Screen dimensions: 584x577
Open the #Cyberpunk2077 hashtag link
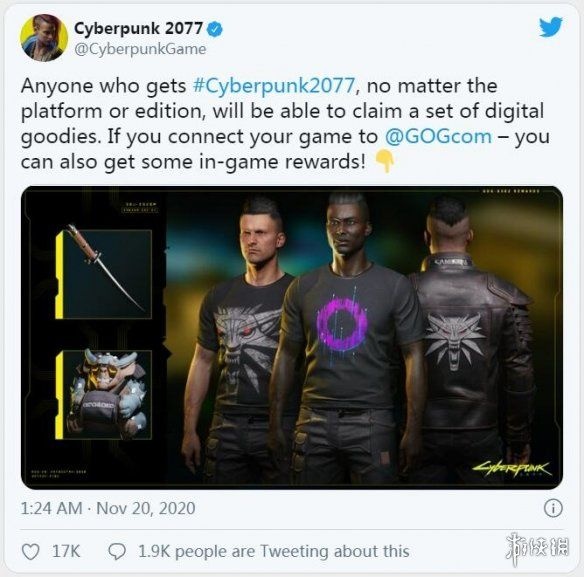[274, 86]
